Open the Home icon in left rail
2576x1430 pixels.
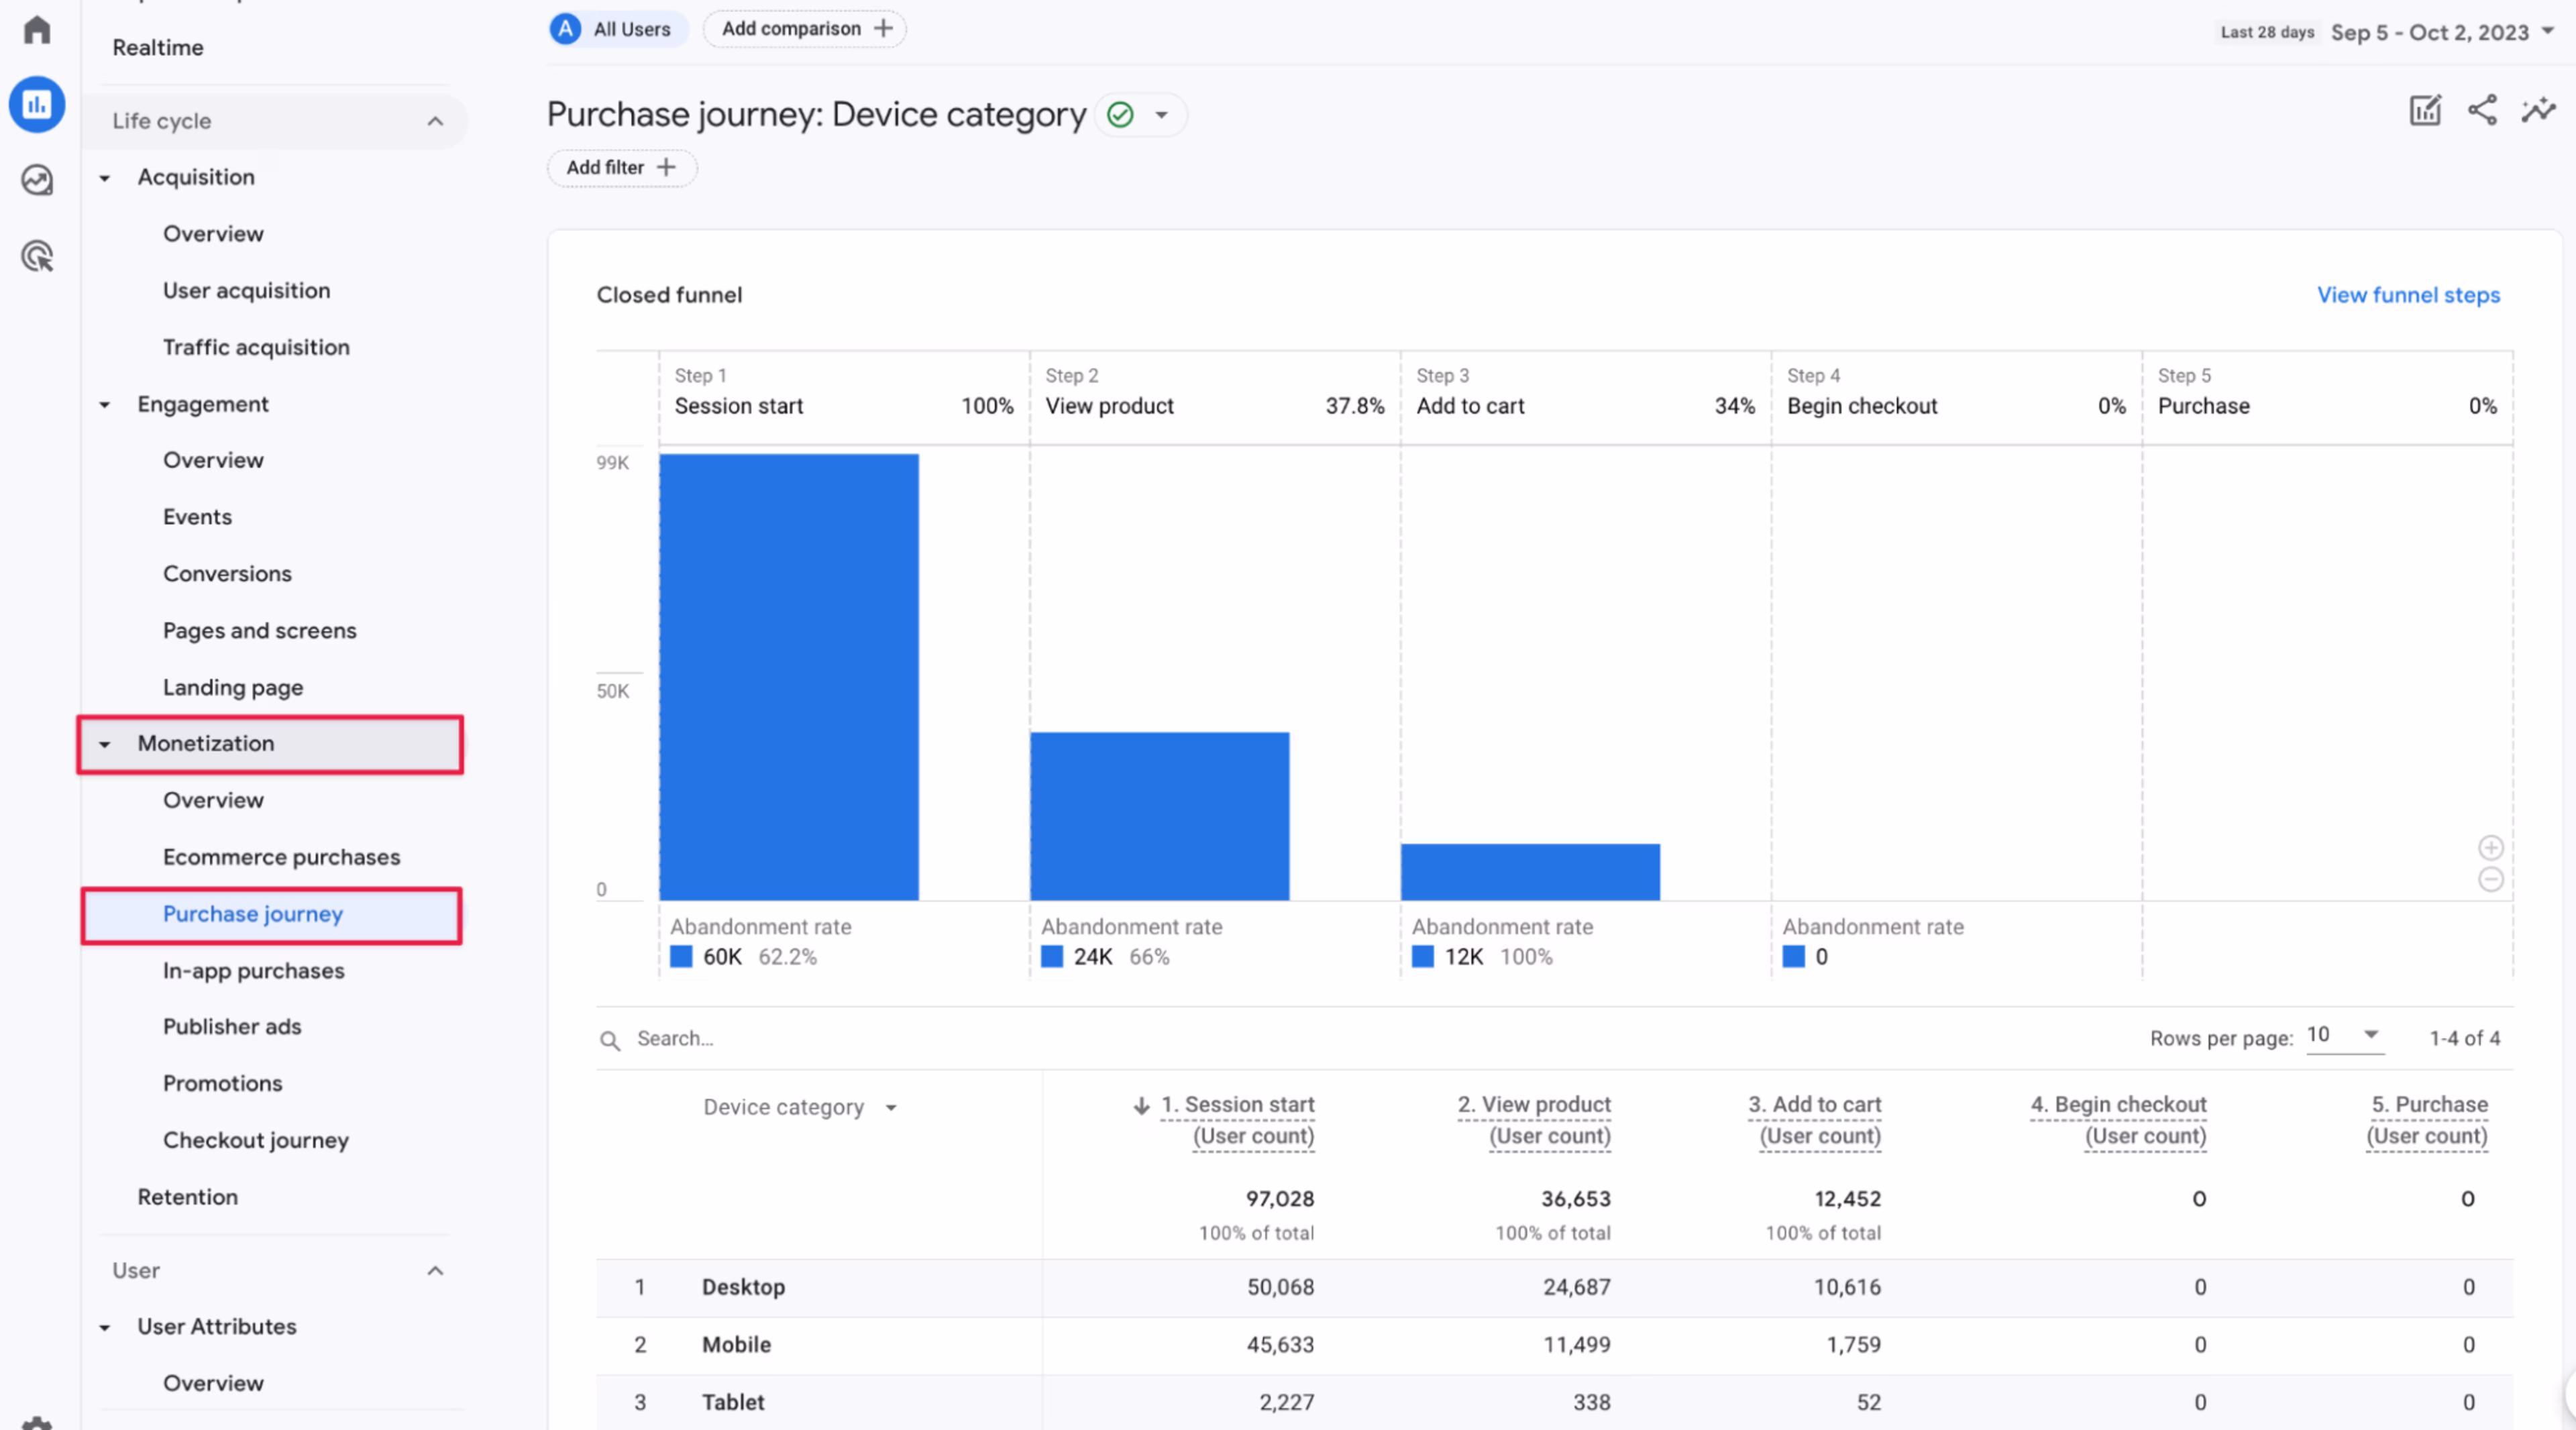point(37,30)
